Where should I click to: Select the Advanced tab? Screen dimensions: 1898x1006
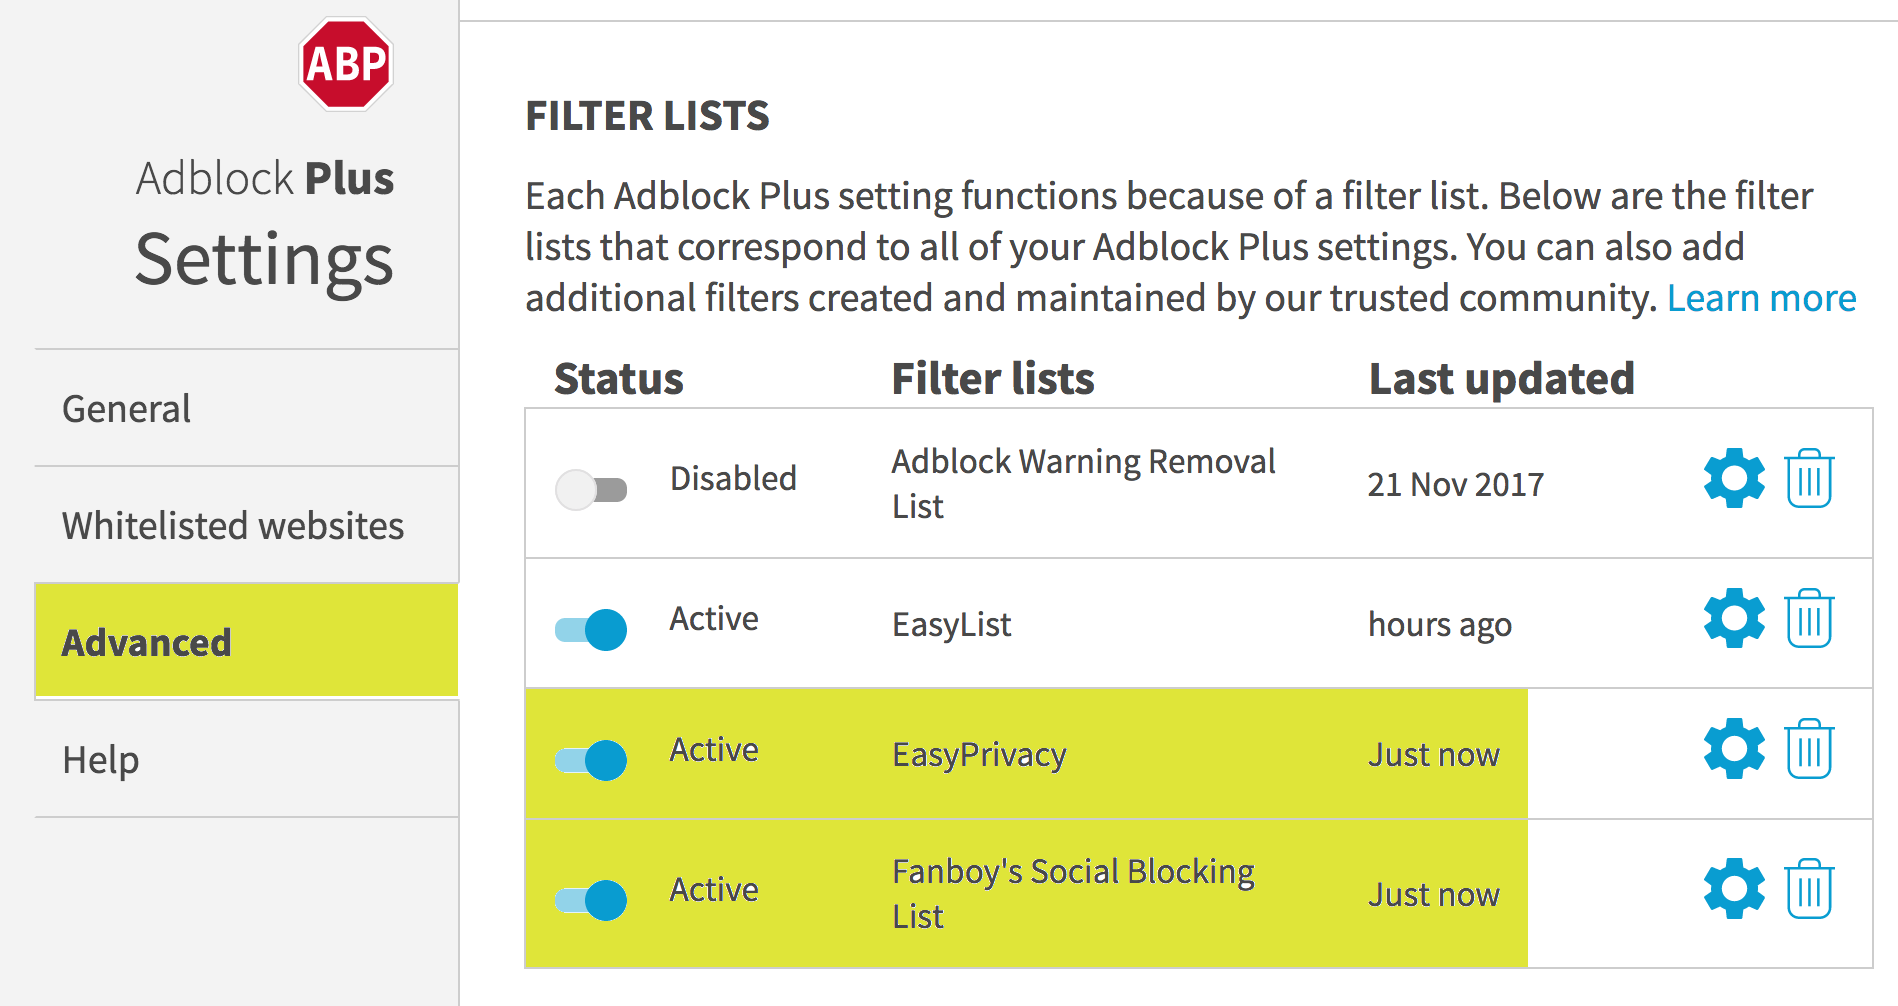point(147,642)
